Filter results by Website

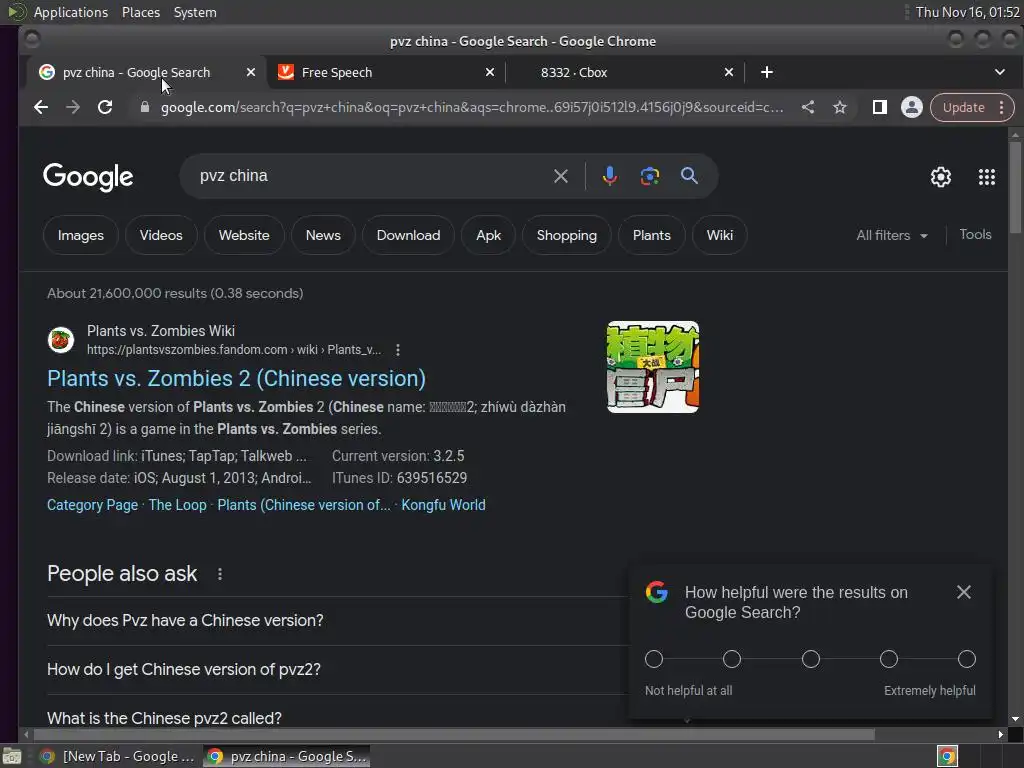tap(244, 235)
